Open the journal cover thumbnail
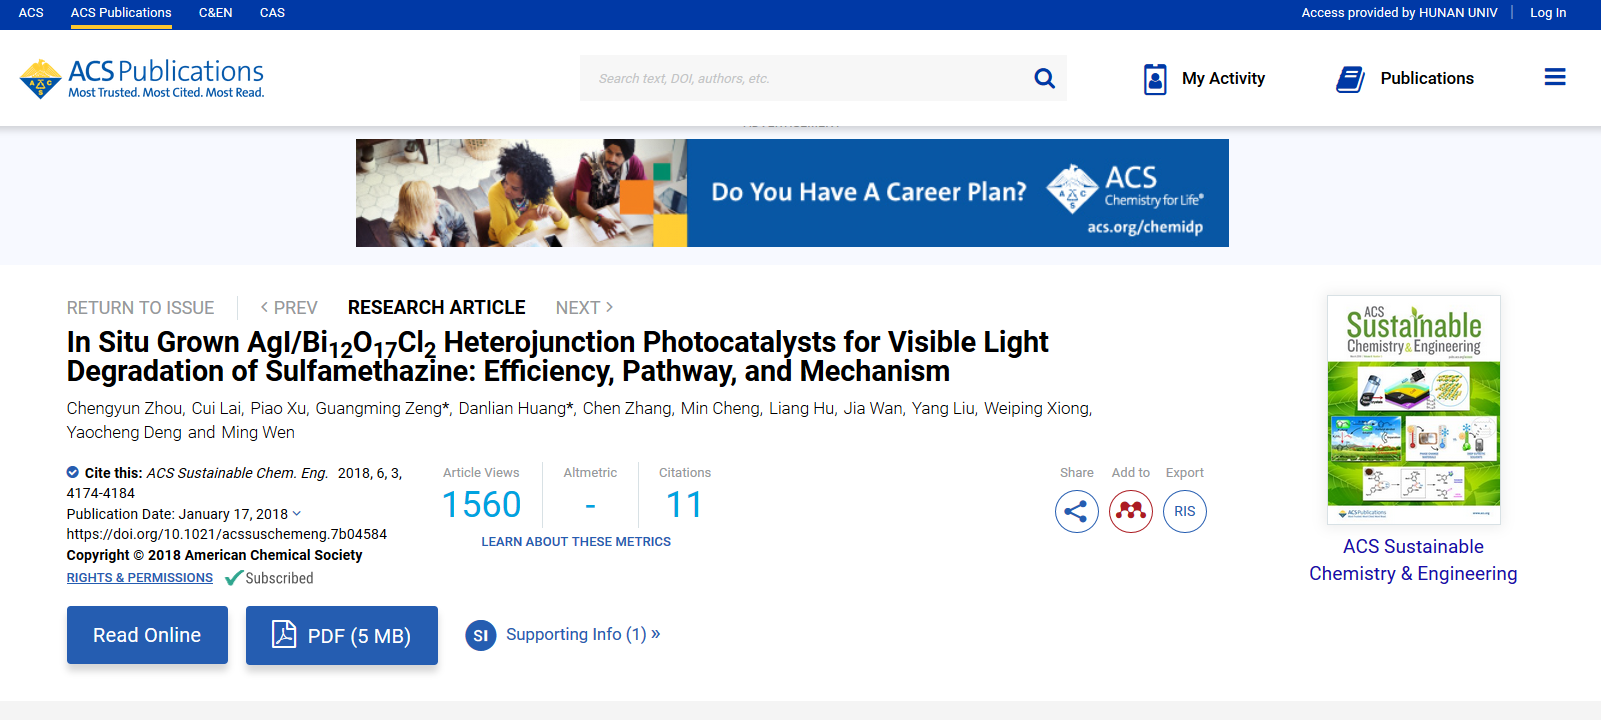This screenshot has height=720, width=1601. point(1413,410)
